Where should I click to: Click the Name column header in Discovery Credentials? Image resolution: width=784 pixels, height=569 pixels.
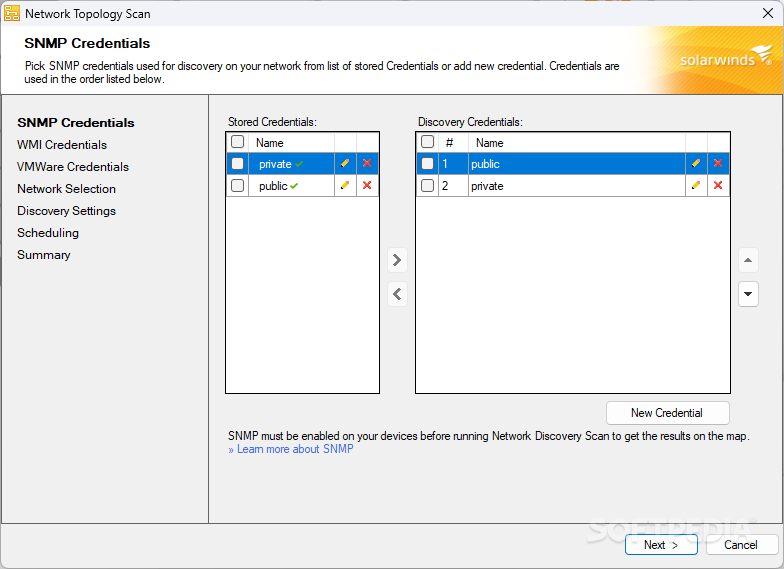[x=576, y=142]
